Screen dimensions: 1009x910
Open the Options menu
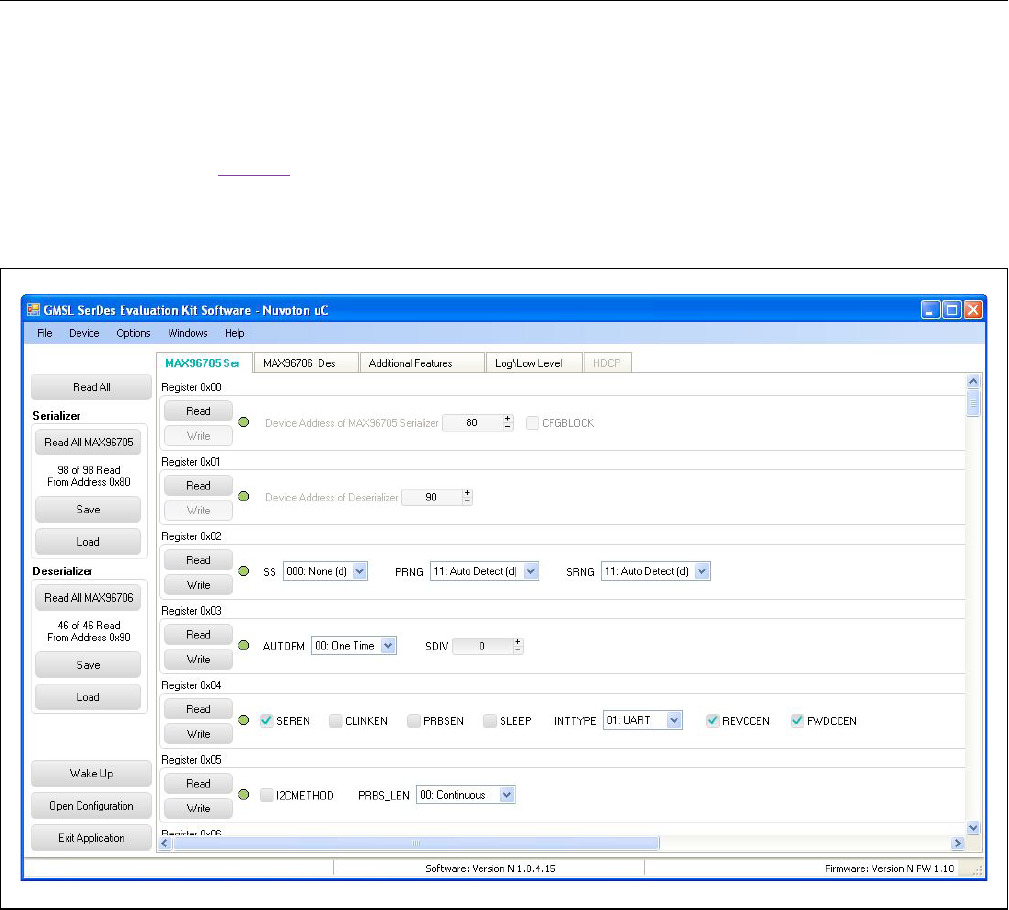(133, 333)
